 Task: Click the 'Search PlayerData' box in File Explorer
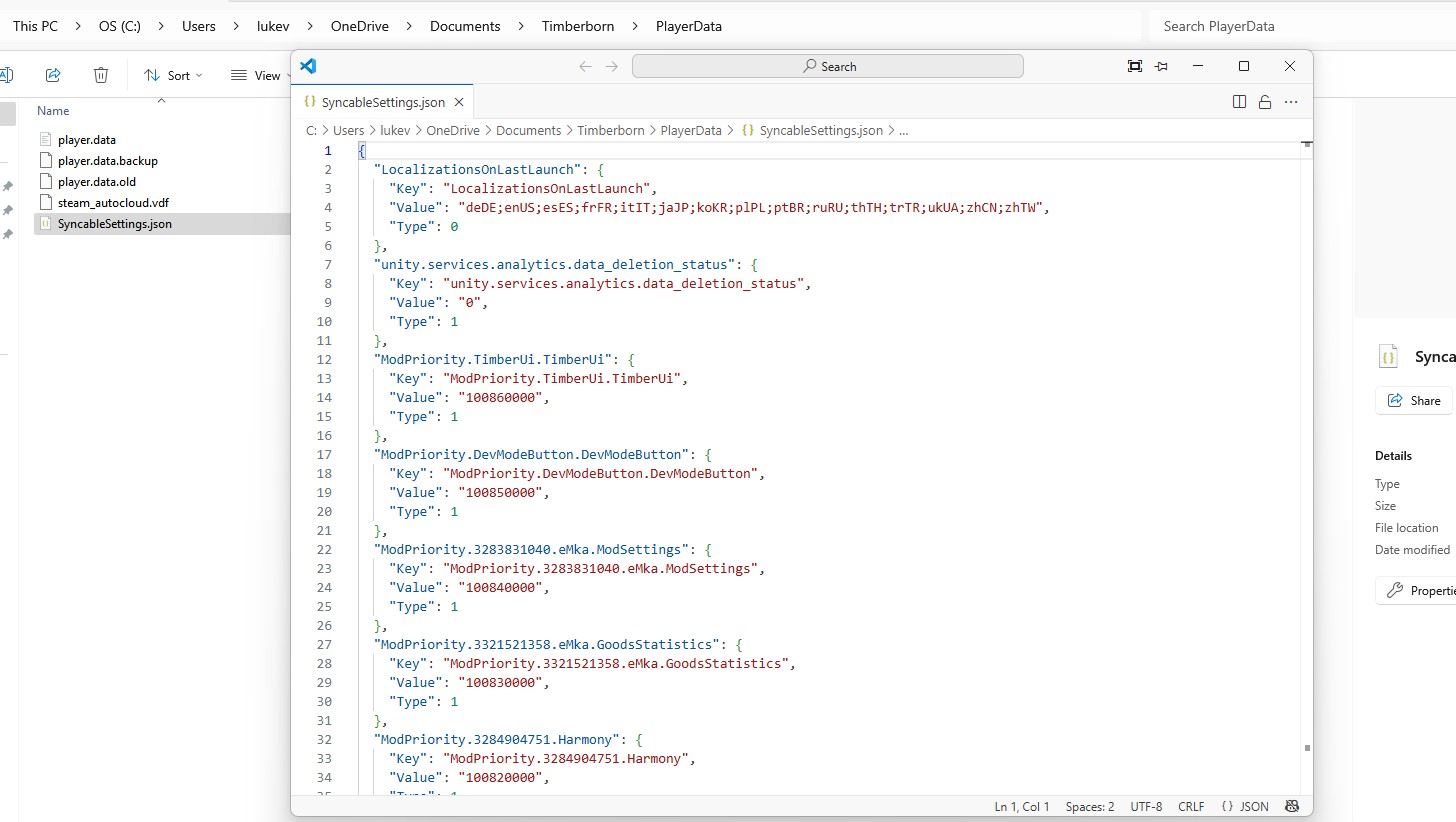pos(1302,26)
